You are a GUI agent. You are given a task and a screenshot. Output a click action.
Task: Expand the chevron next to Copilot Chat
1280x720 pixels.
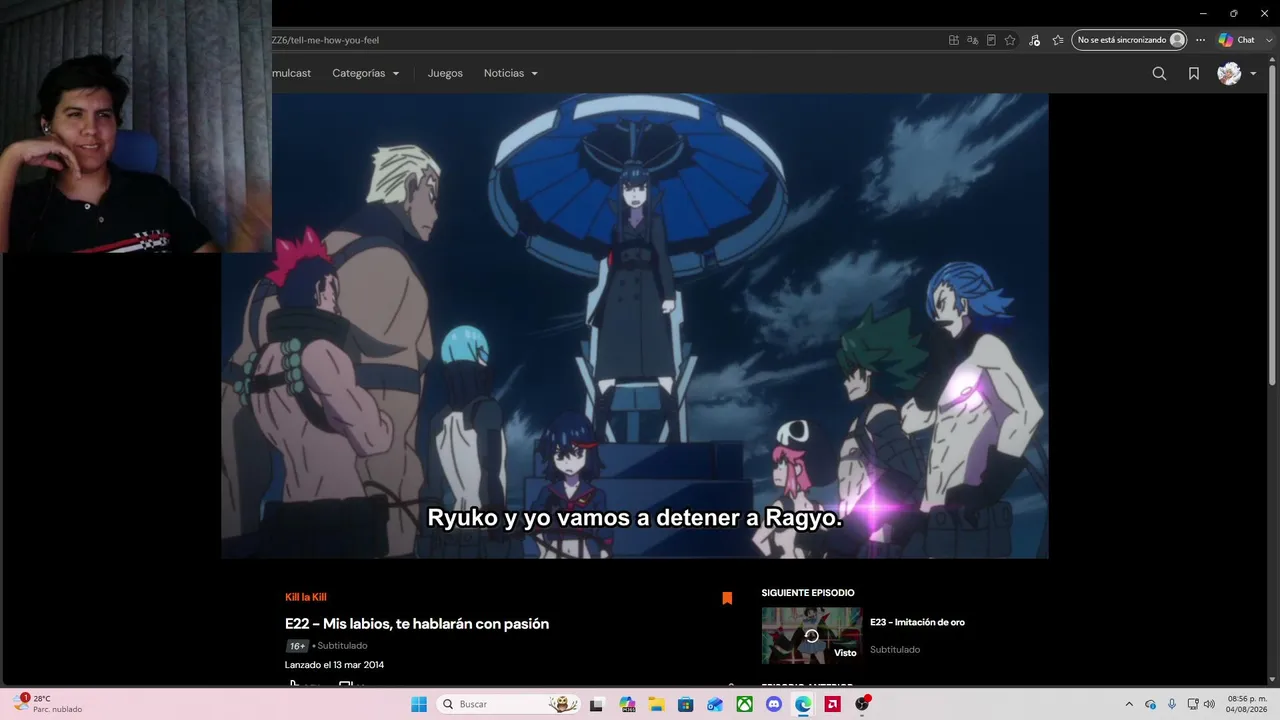coord(1268,40)
